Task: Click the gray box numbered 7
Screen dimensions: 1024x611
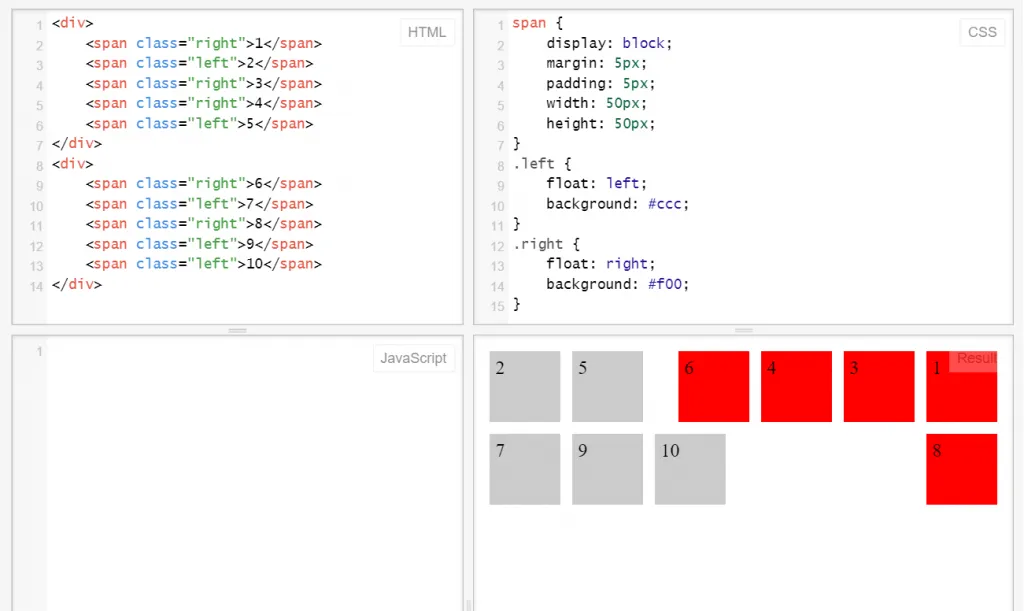Action: tap(524, 469)
